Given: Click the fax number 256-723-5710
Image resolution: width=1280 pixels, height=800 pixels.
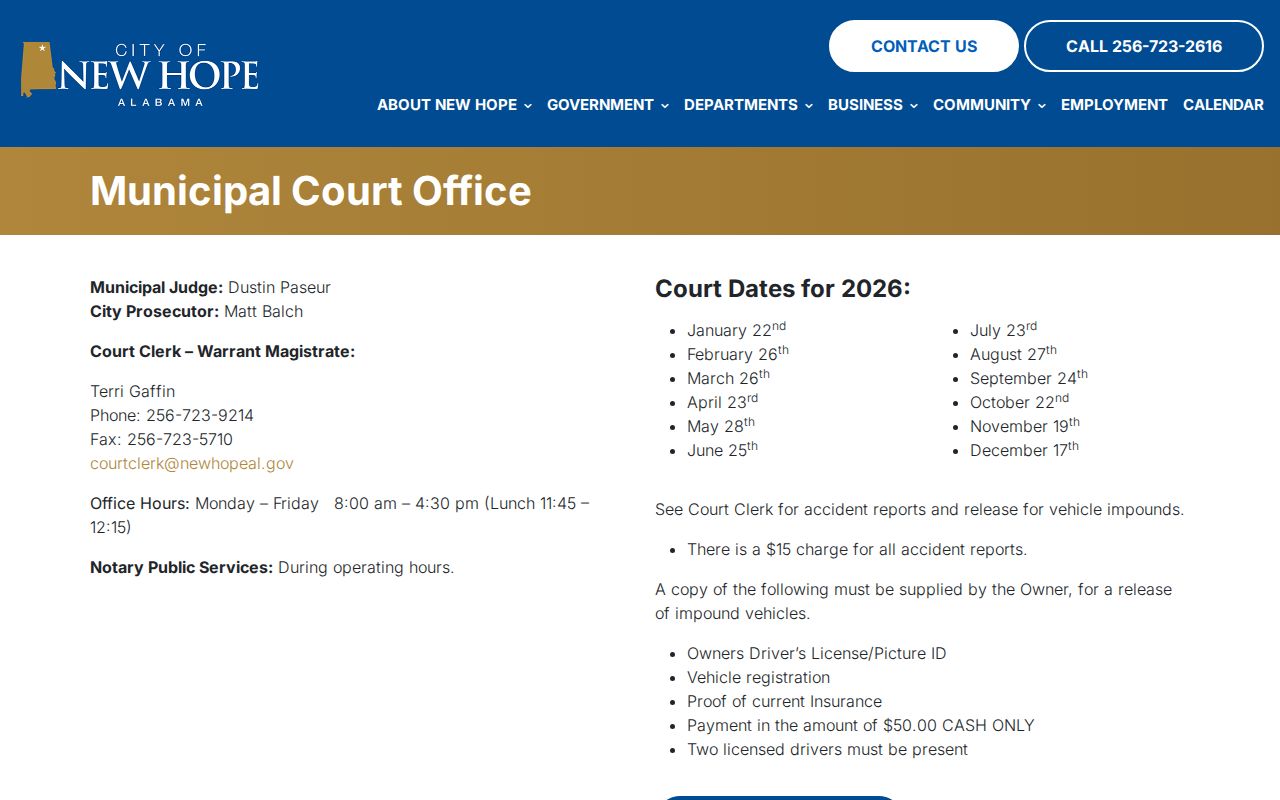Looking at the screenshot, I should pos(180,440).
